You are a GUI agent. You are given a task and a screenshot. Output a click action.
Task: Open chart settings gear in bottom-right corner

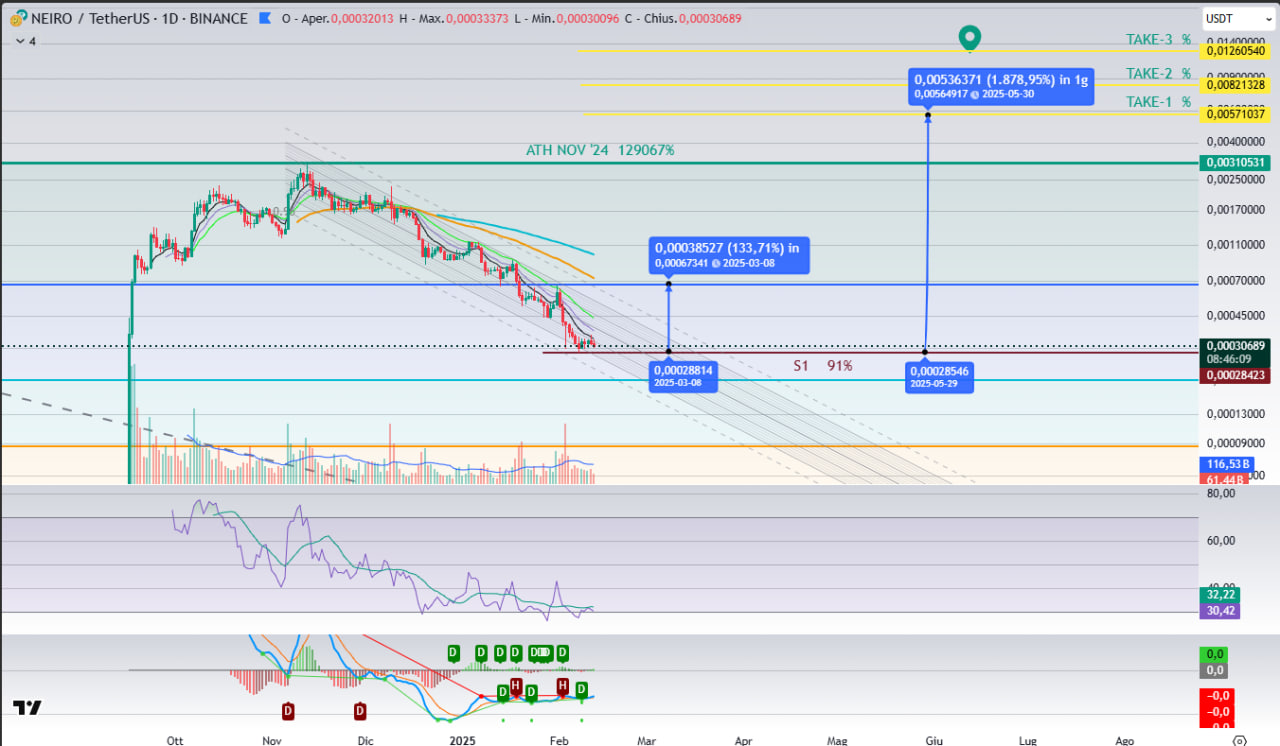click(1239, 740)
